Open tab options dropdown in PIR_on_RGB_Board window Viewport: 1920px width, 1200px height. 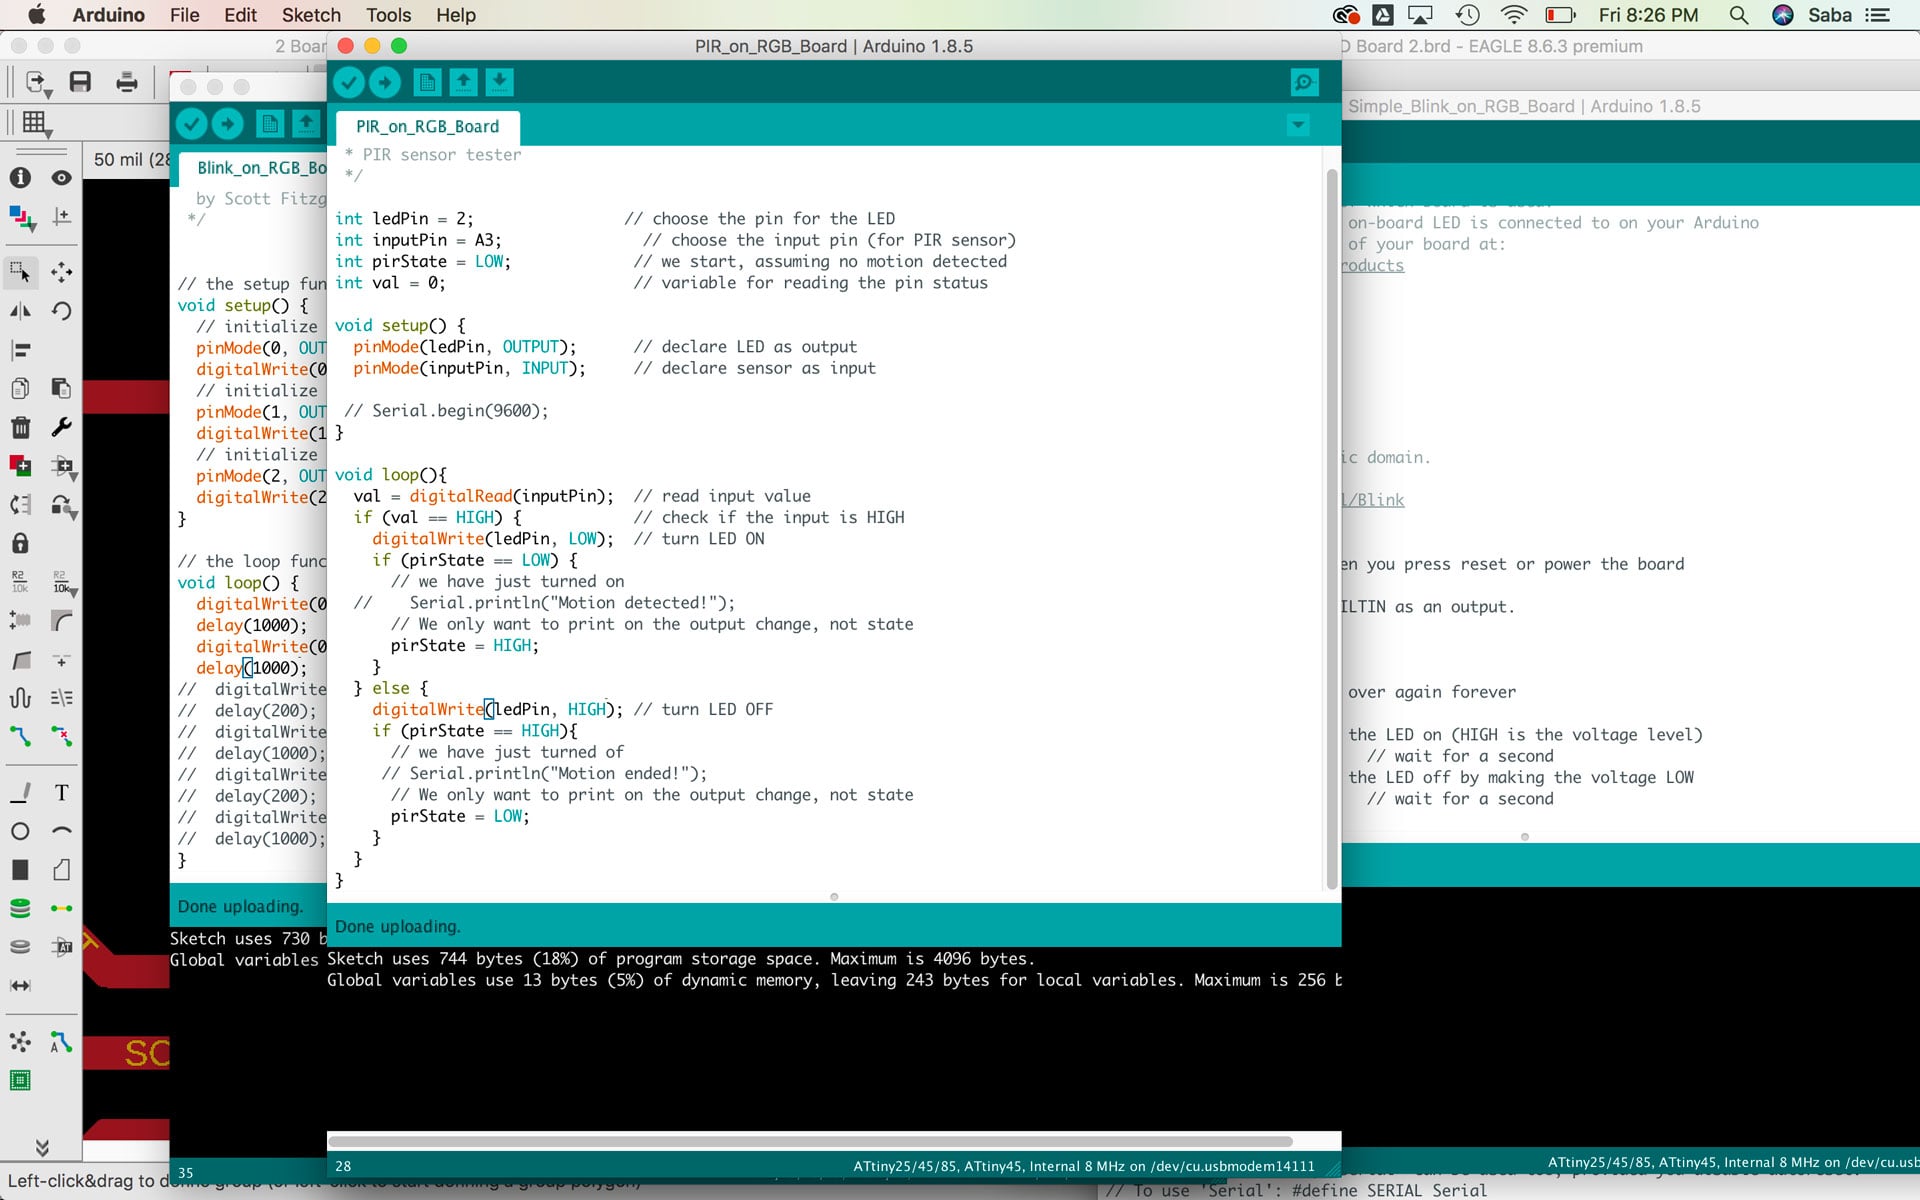point(1298,126)
